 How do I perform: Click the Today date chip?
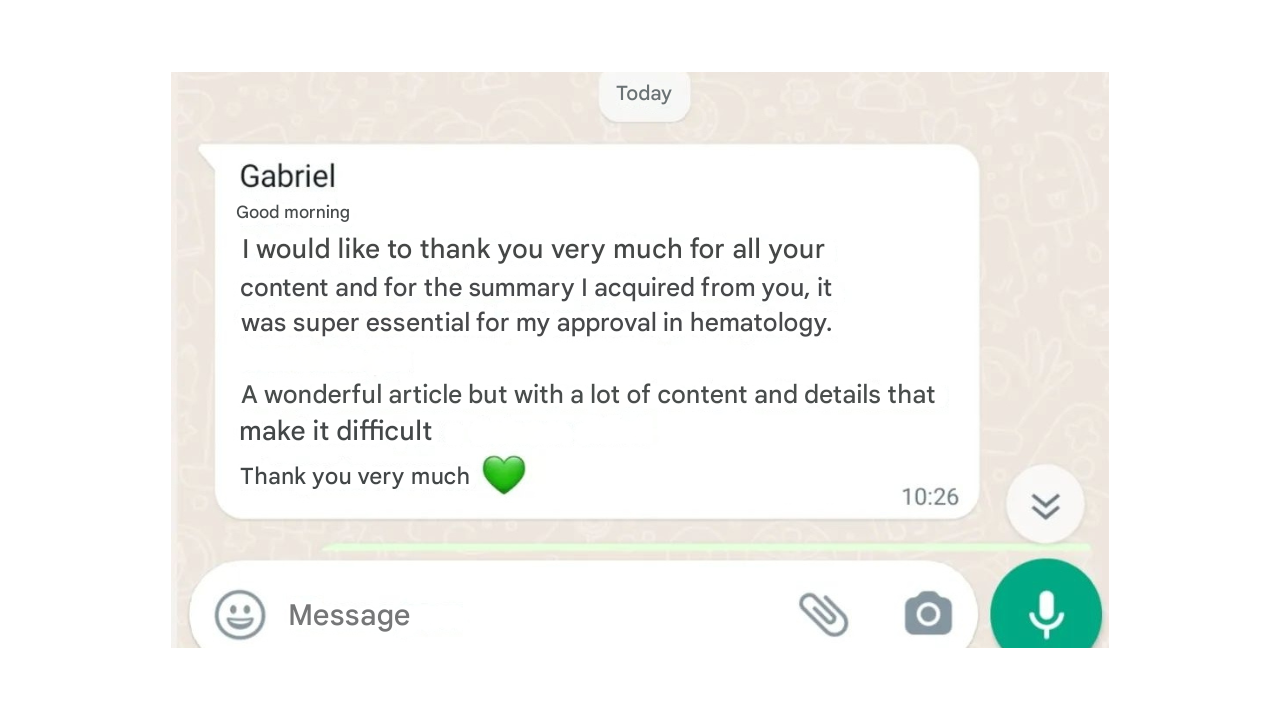644,94
